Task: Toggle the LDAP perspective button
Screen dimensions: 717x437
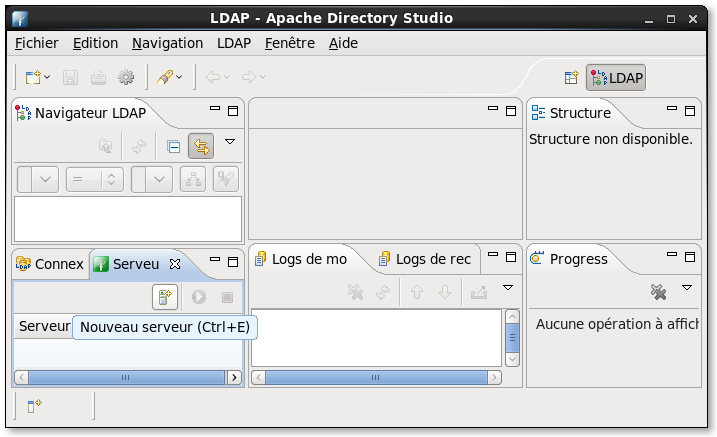Action: coord(616,77)
